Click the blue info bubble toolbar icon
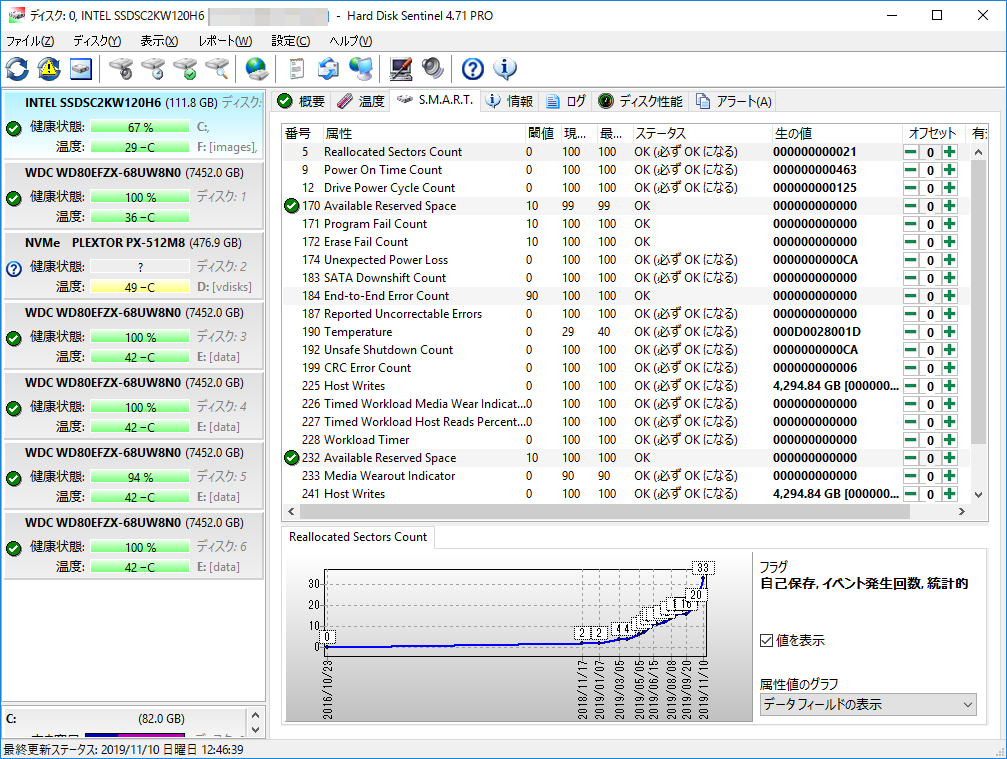The width and height of the screenshot is (1007, 759). (505, 69)
